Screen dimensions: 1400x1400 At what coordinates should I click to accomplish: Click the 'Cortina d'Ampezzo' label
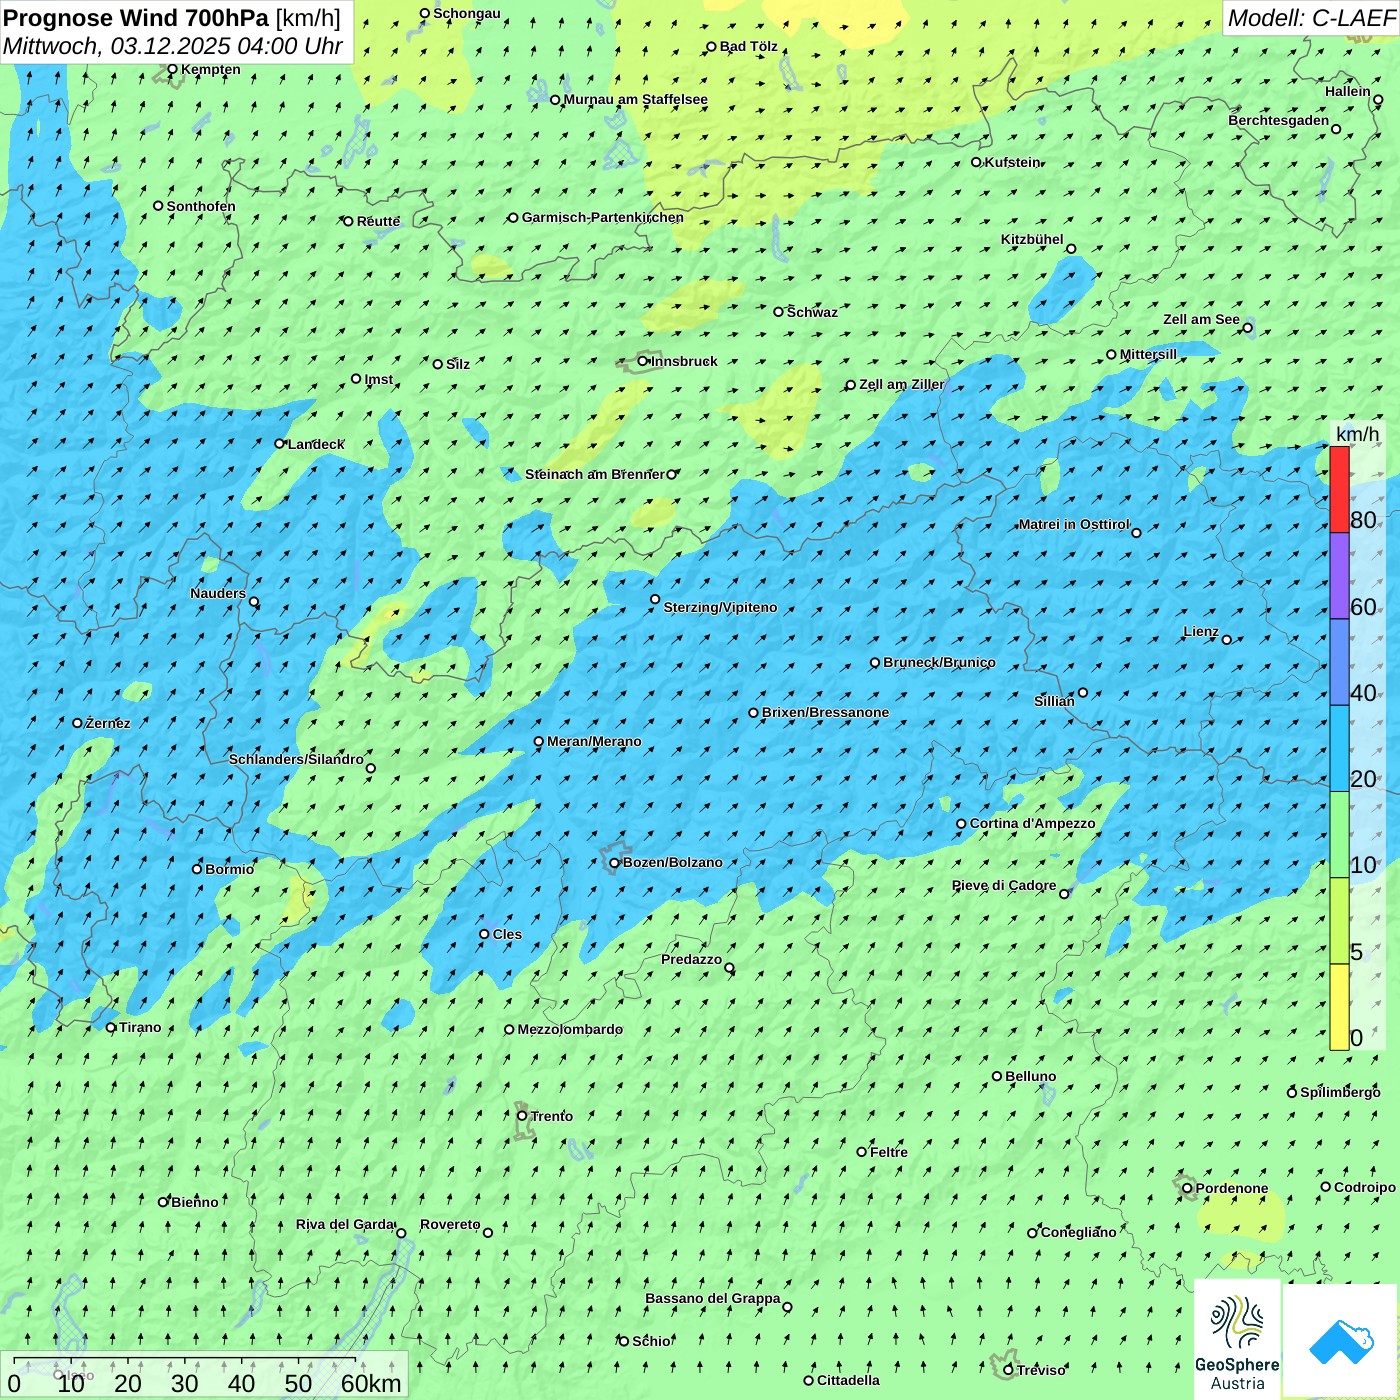pos(1032,823)
